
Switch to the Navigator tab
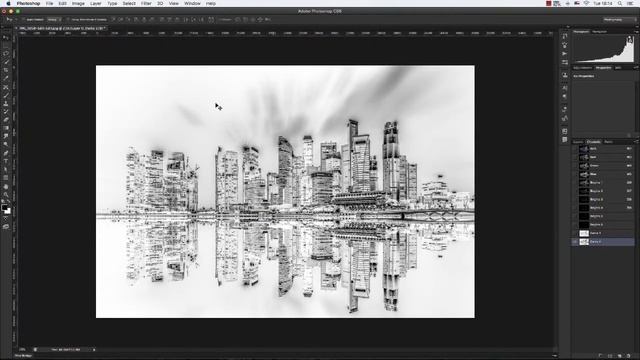[599, 31]
